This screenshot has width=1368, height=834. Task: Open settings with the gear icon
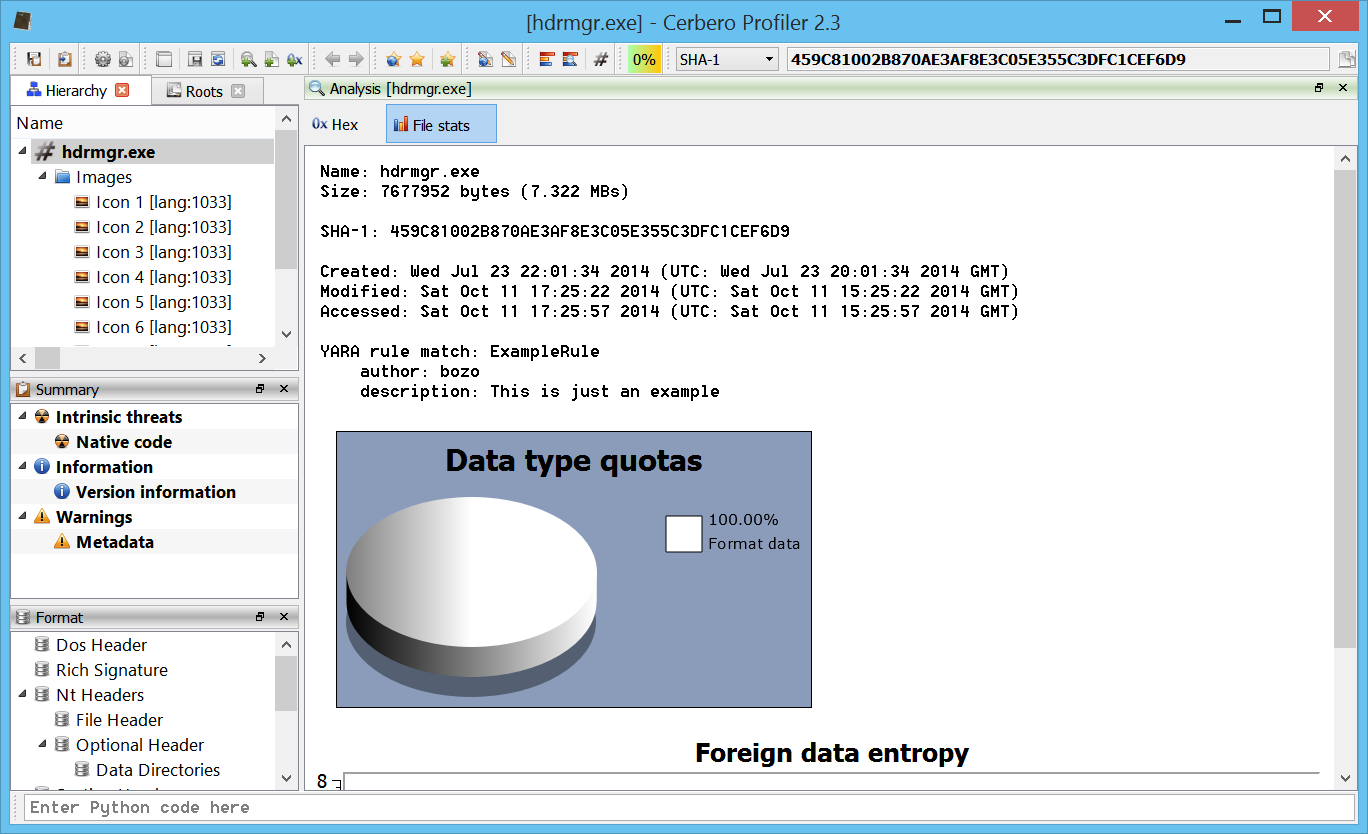point(102,59)
